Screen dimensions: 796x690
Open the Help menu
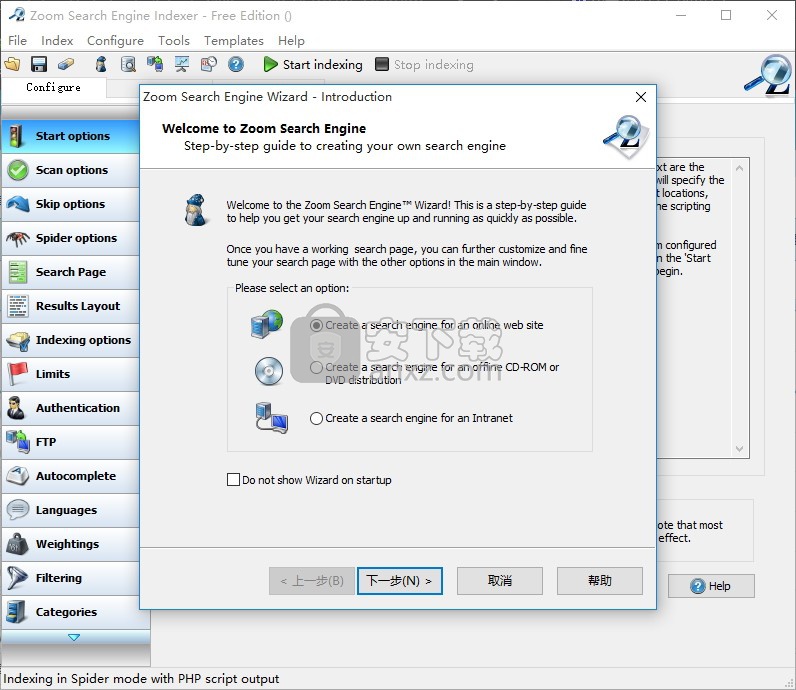[291, 41]
